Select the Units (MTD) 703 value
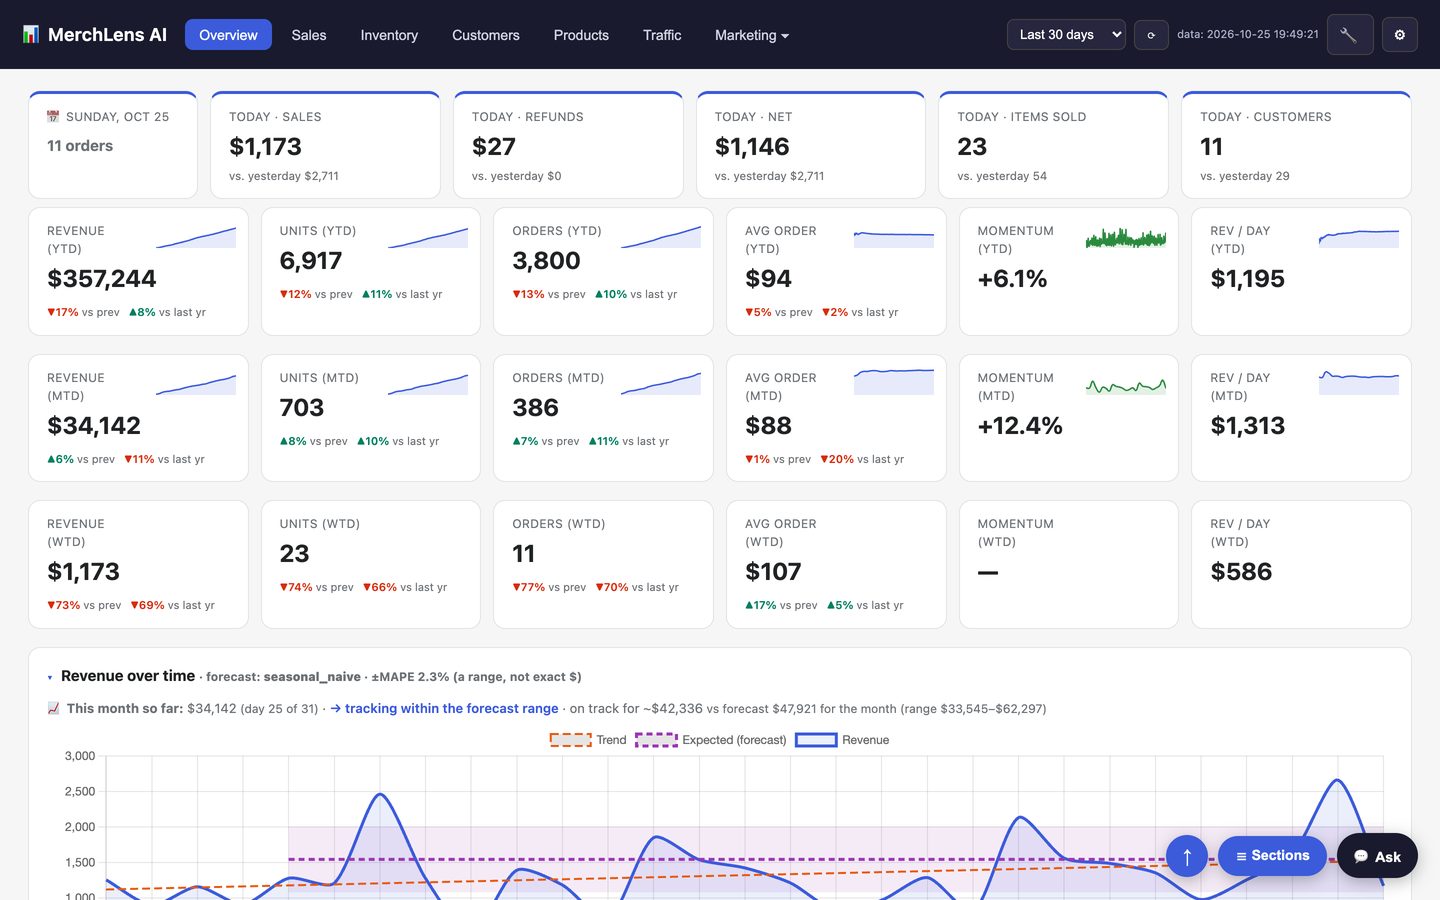1440x900 pixels. [302, 408]
